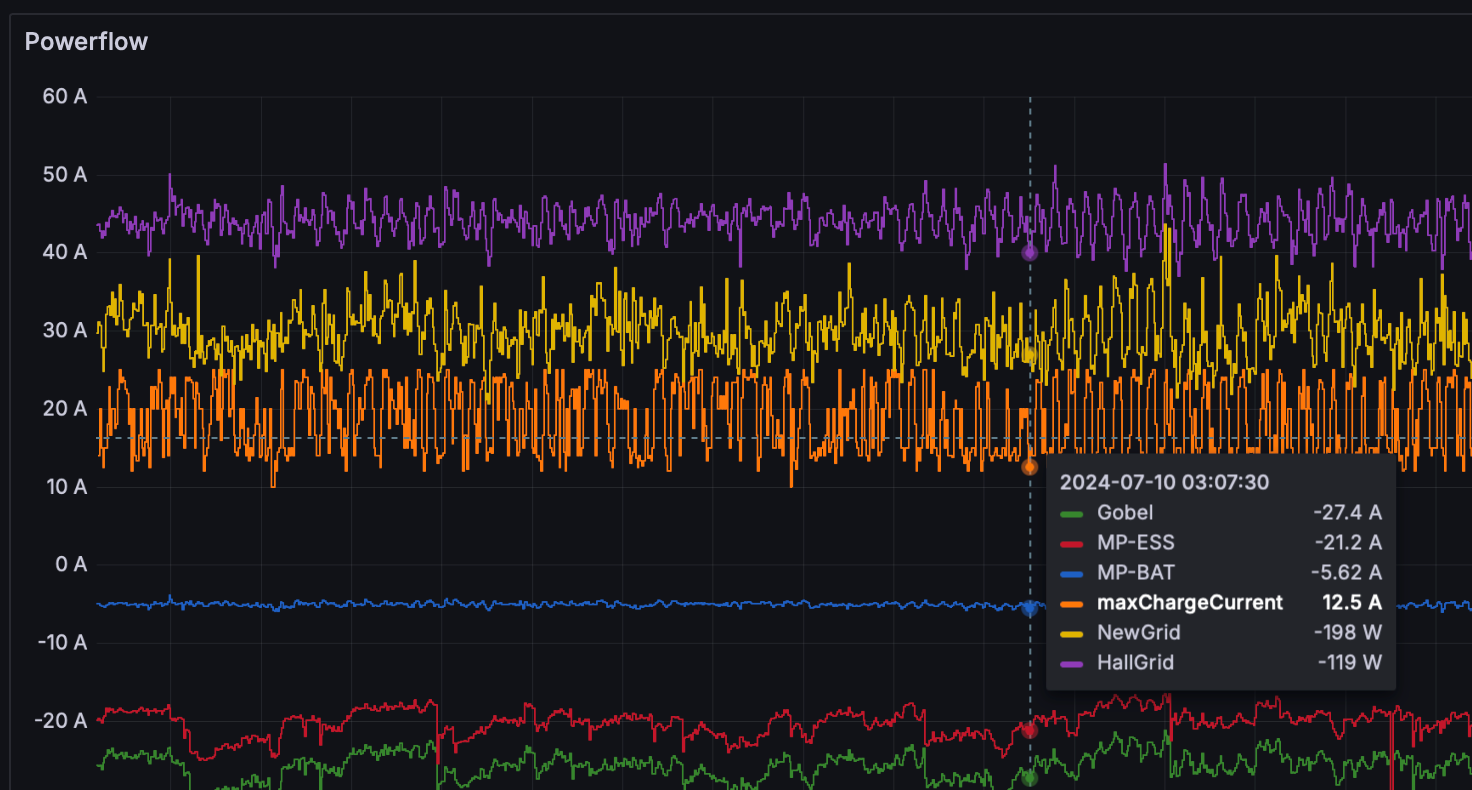Click the 12.5 A maxChargeCurrent value

coord(1352,603)
